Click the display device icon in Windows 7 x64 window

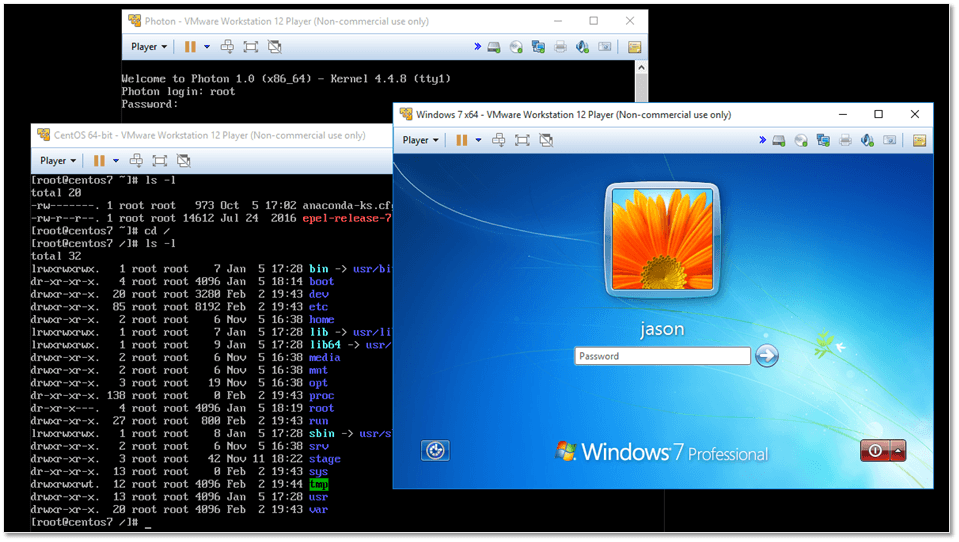[x=889, y=141]
